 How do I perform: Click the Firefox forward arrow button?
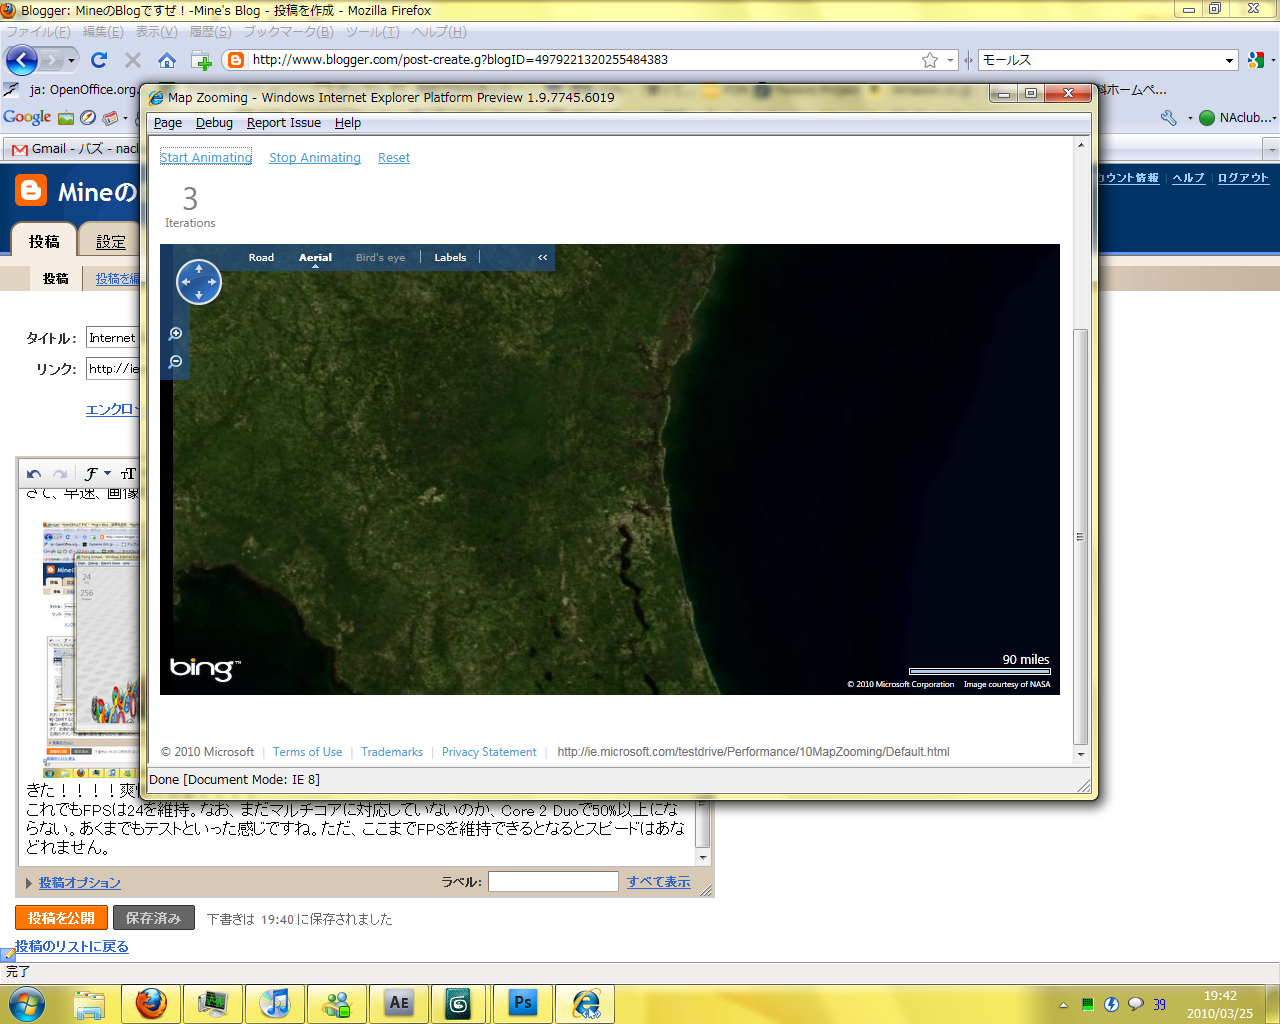[x=53, y=60]
